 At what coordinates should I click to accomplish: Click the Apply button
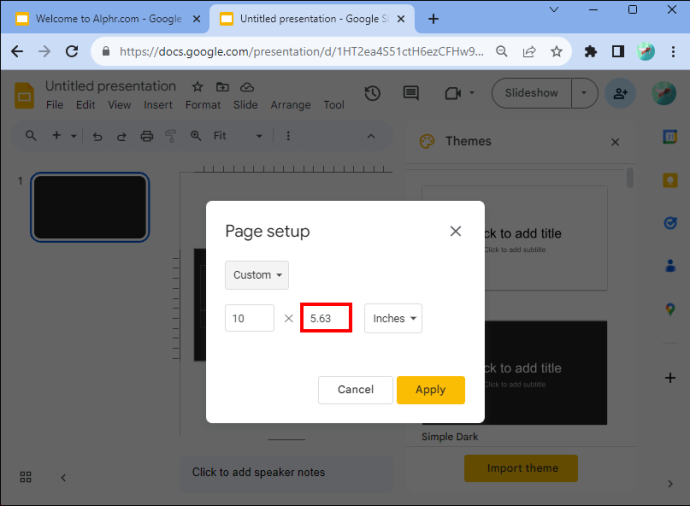431,390
